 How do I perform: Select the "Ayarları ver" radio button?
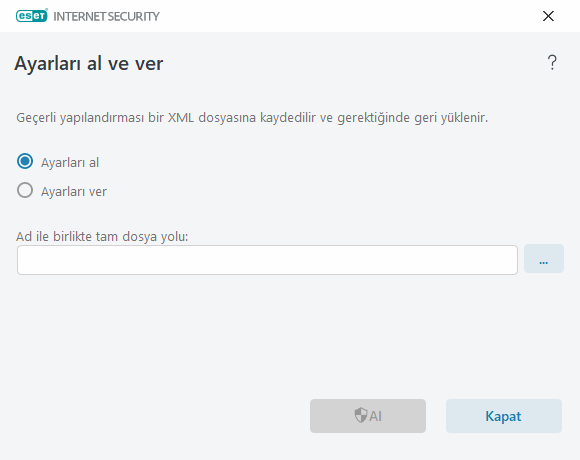[25, 190]
